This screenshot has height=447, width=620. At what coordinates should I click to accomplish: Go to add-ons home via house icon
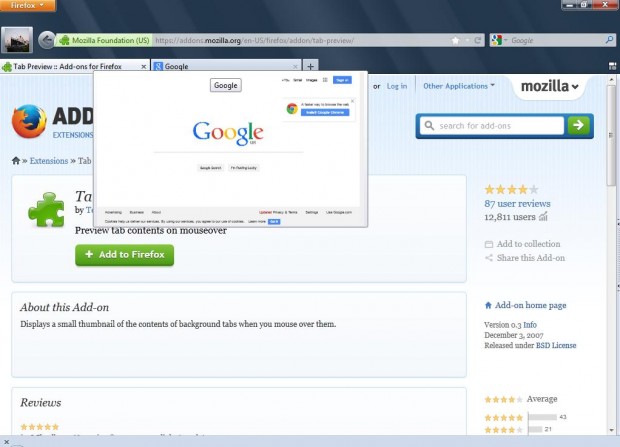click(x=16, y=161)
